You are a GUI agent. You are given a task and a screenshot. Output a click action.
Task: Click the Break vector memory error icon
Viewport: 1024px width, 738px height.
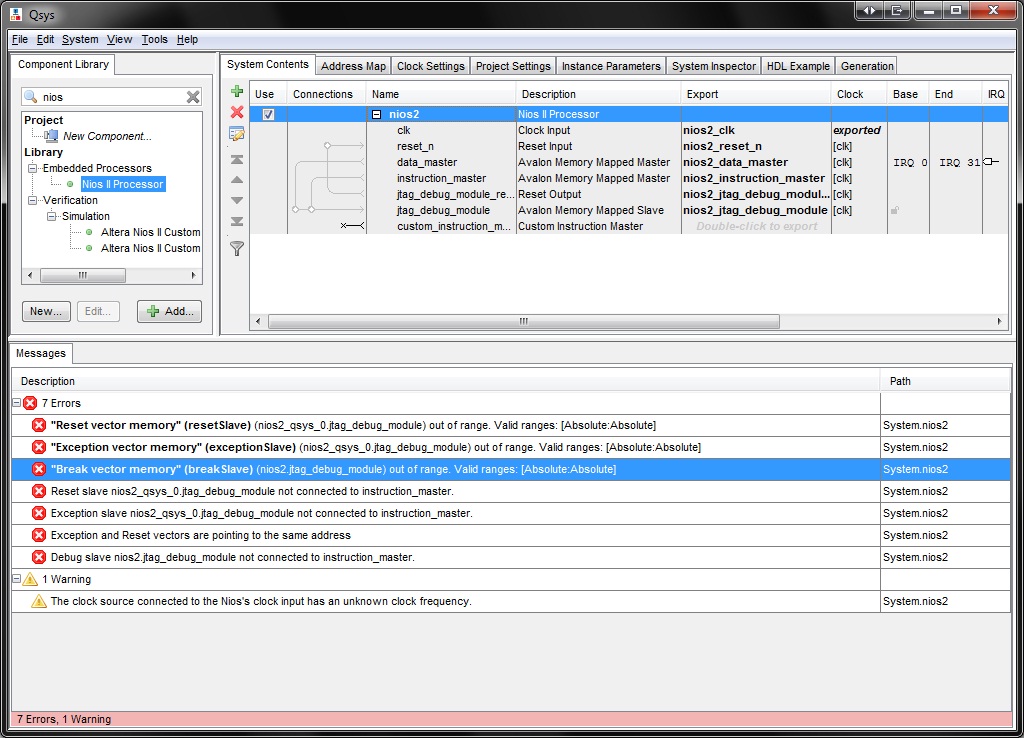[39, 469]
